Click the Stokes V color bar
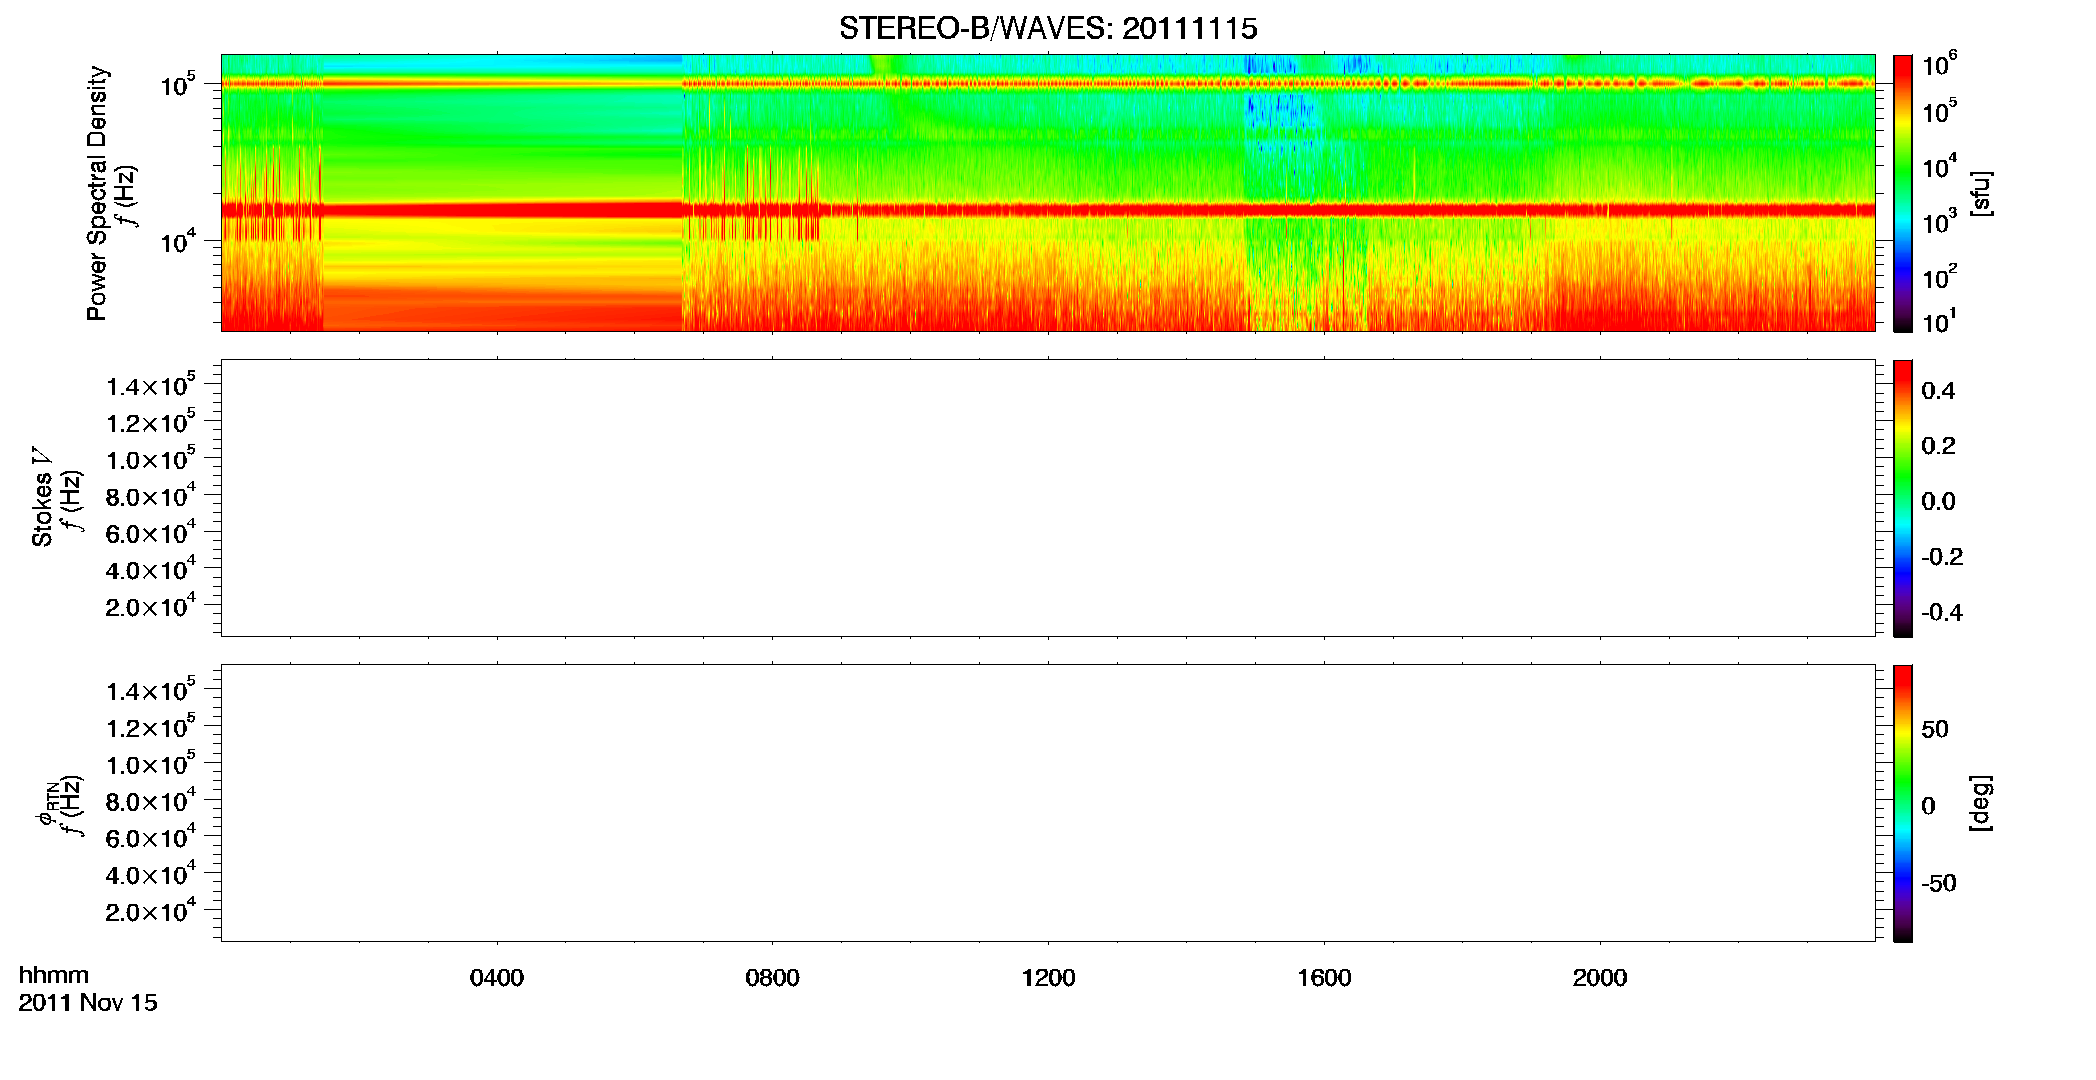This screenshot has height=1080, width=2096. tap(1903, 498)
